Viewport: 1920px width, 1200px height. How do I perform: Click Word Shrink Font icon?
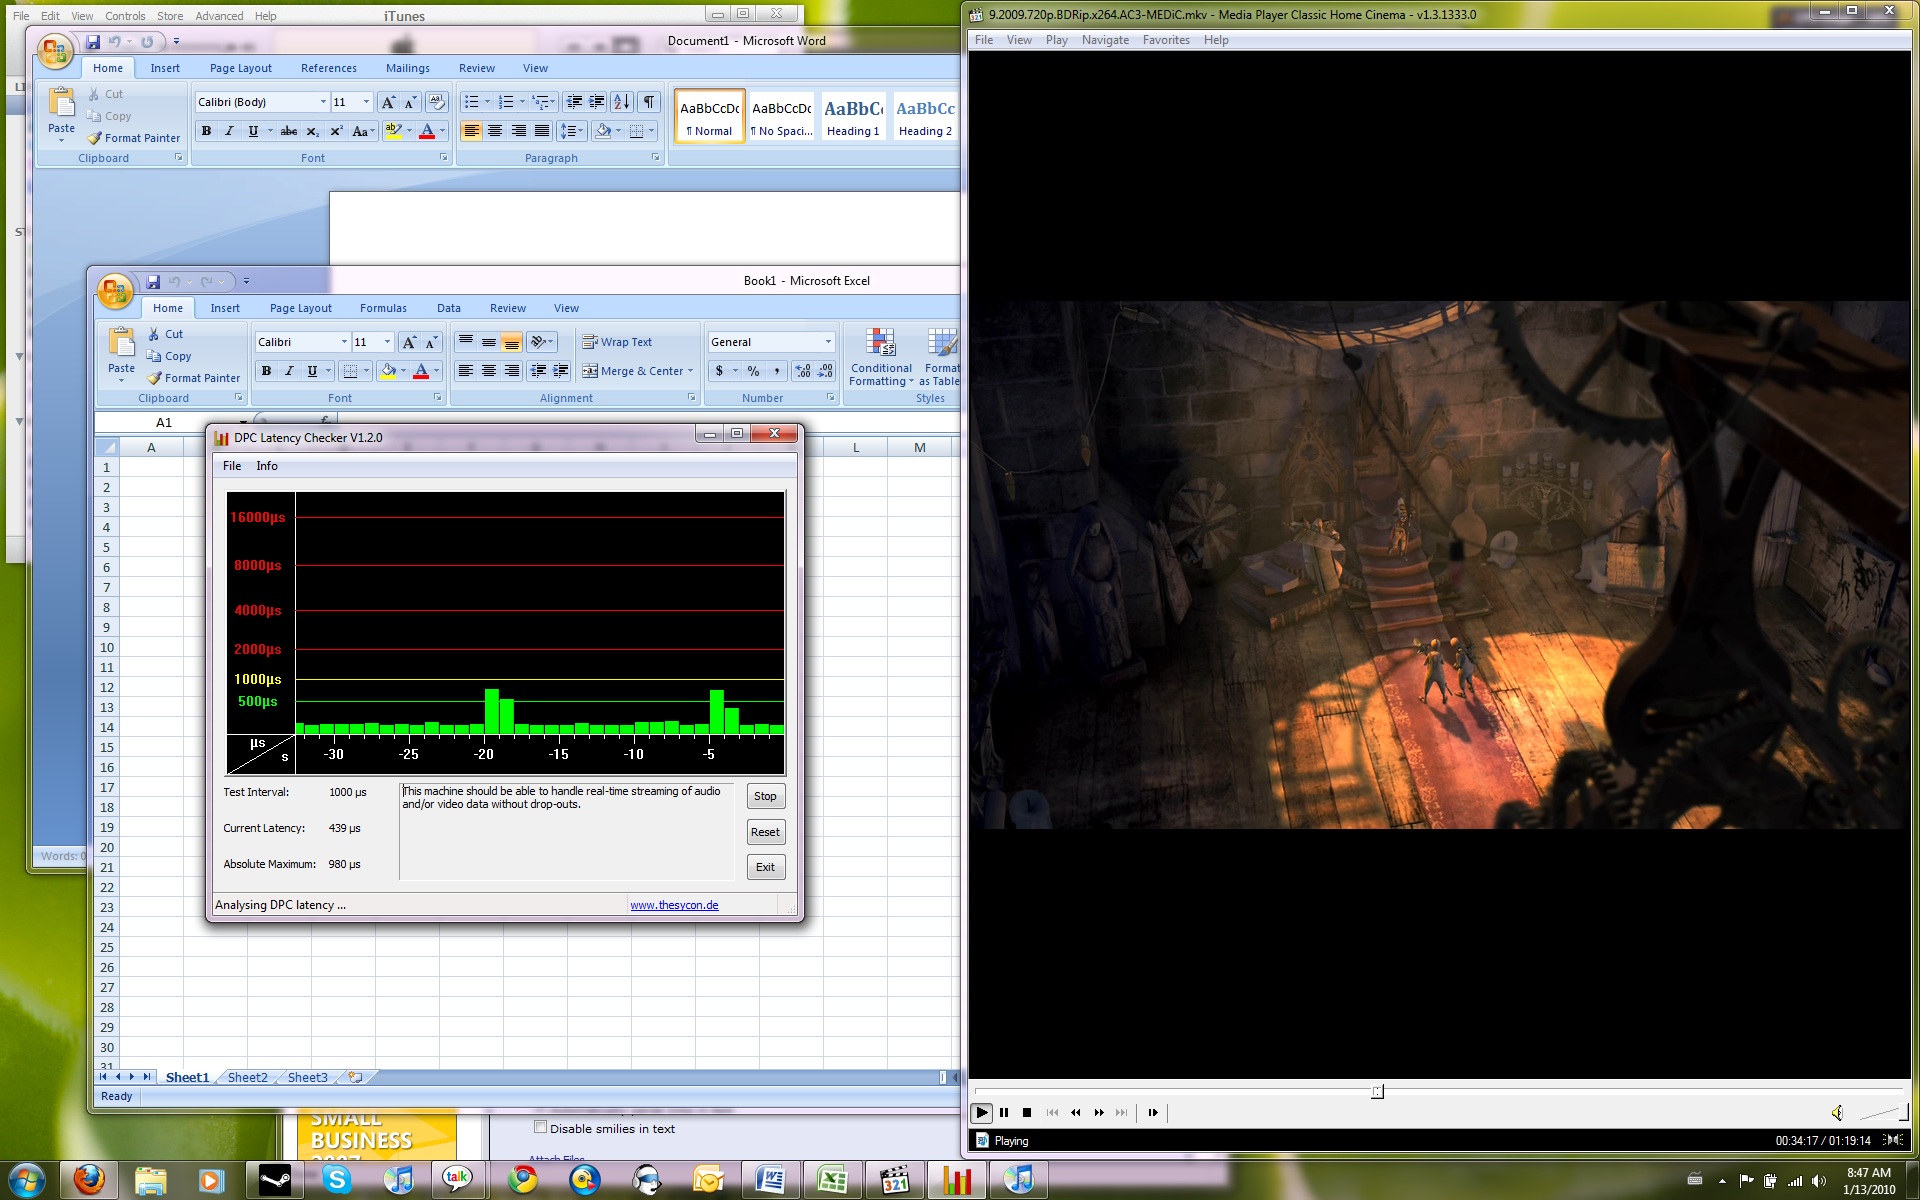(410, 102)
